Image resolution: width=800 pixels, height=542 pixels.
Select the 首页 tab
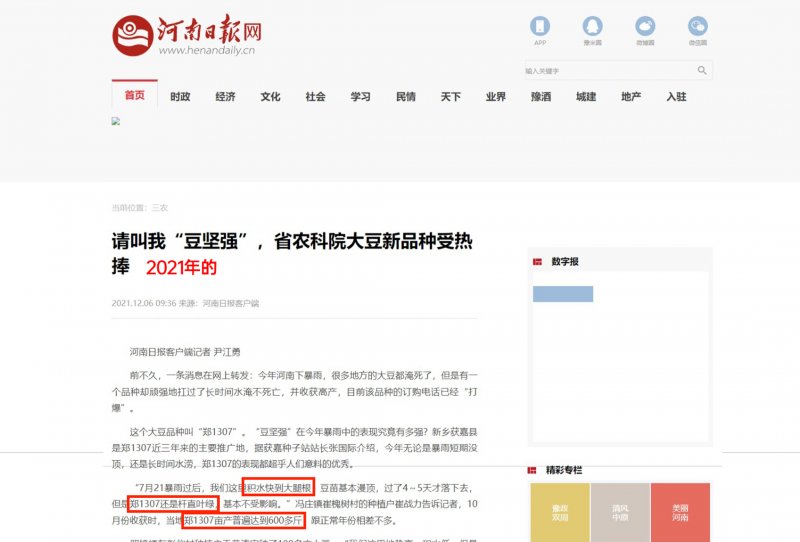pyautogui.click(x=134, y=96)
